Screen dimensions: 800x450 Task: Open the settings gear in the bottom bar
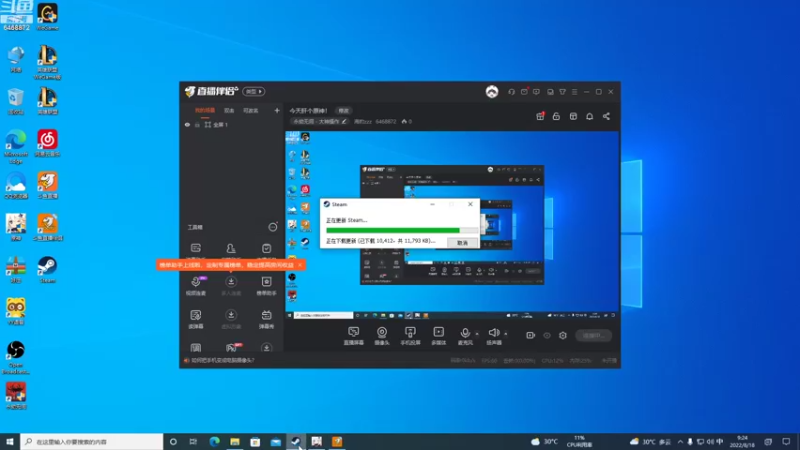click(x=563, y=335)
